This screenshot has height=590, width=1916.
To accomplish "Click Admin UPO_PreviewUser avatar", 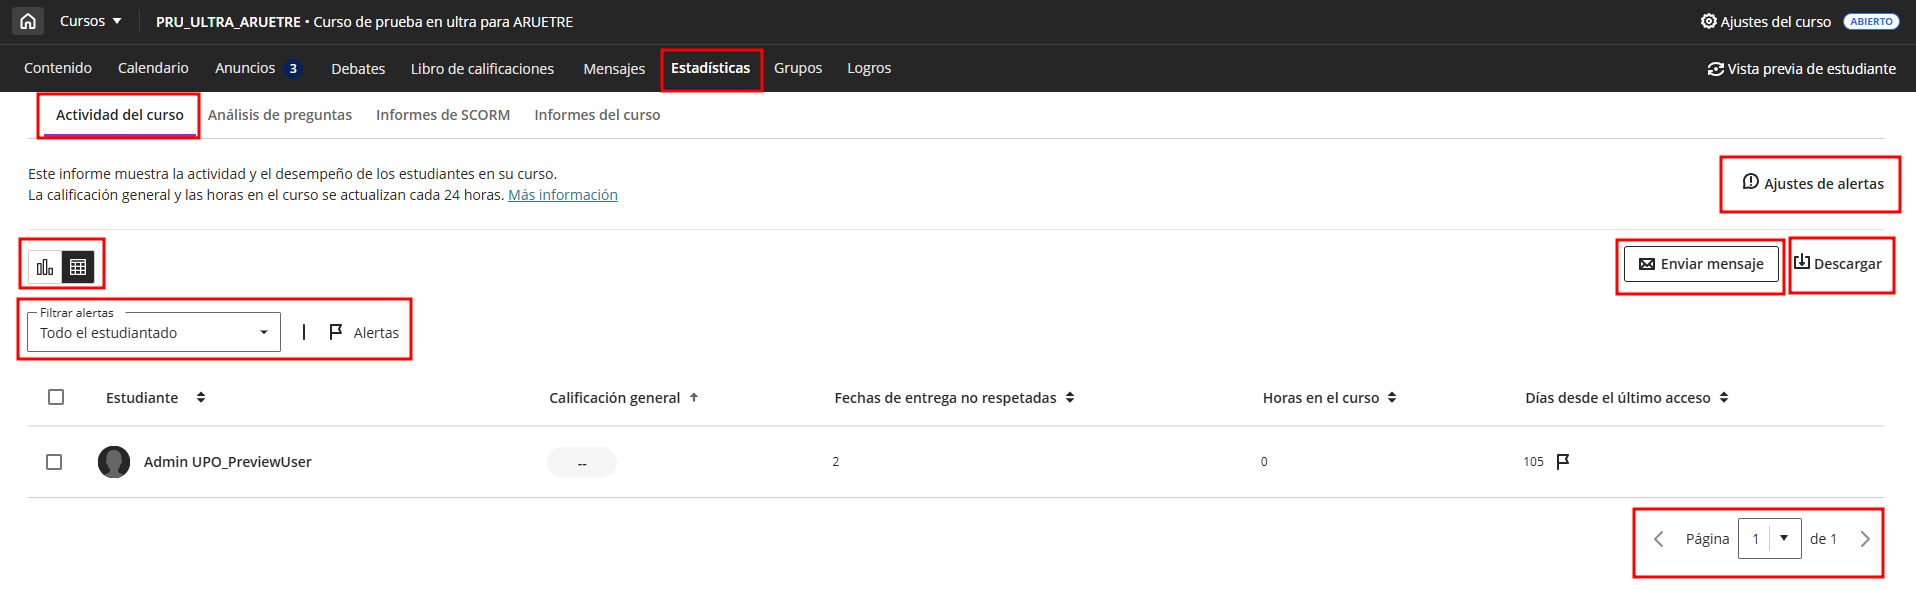I will [x=114, y=462].
